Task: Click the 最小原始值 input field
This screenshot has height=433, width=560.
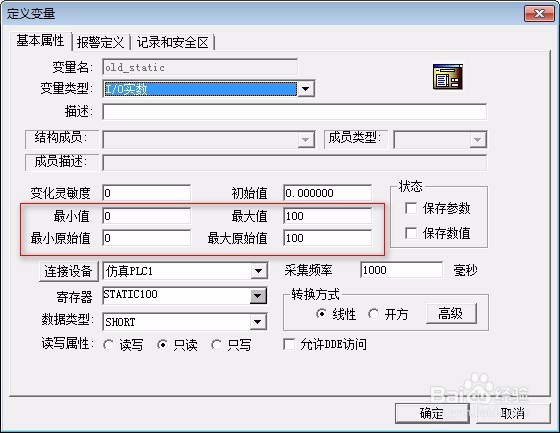Action: (146, 238)
